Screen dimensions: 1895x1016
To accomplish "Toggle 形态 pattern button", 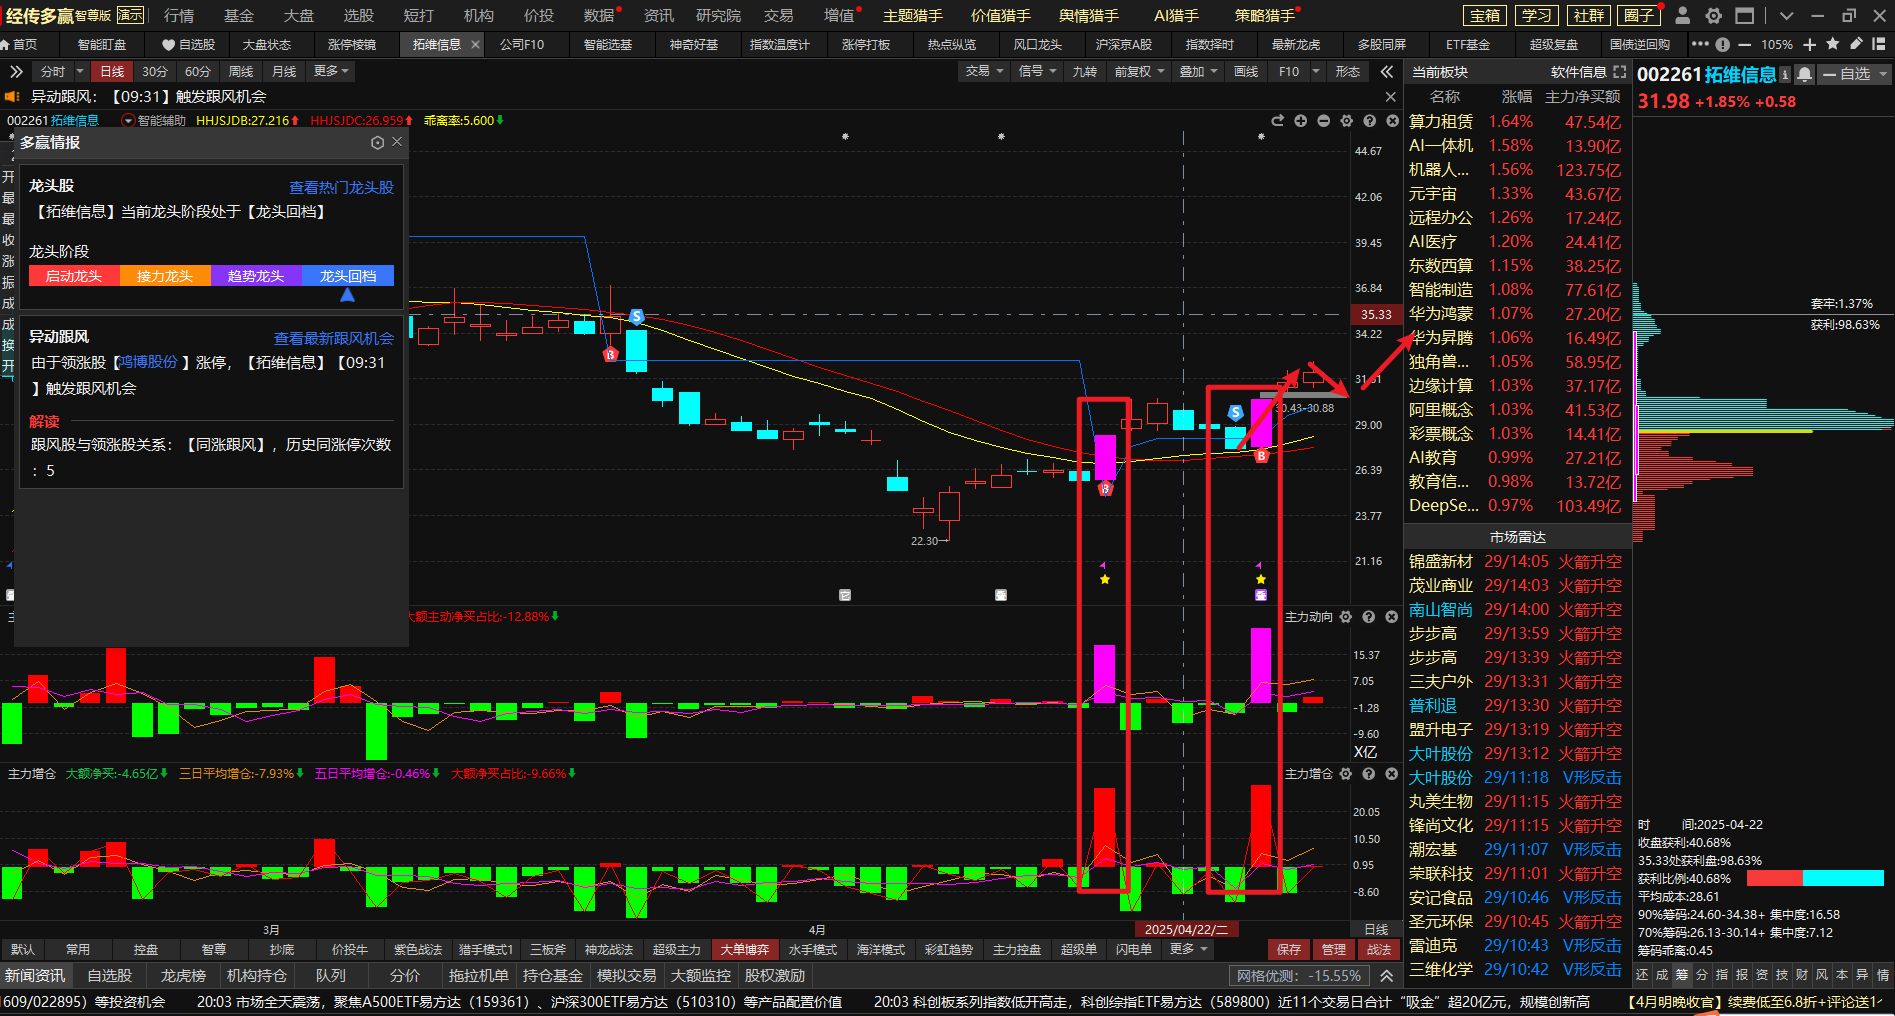I will (x=1348, y=72).
